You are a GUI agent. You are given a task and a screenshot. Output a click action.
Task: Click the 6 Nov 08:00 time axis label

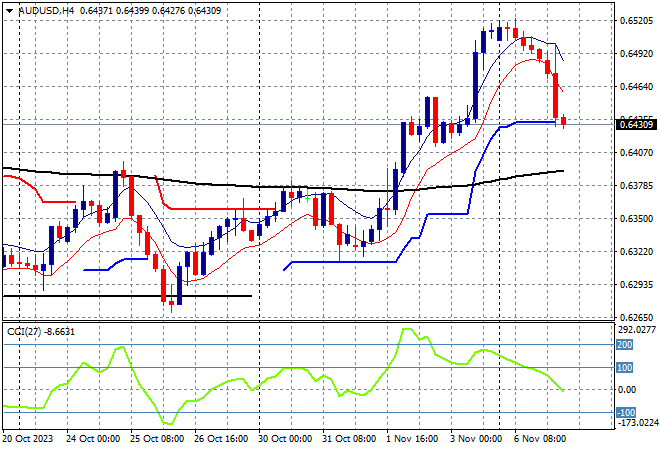pyautogui.click(x=540, y=439)
